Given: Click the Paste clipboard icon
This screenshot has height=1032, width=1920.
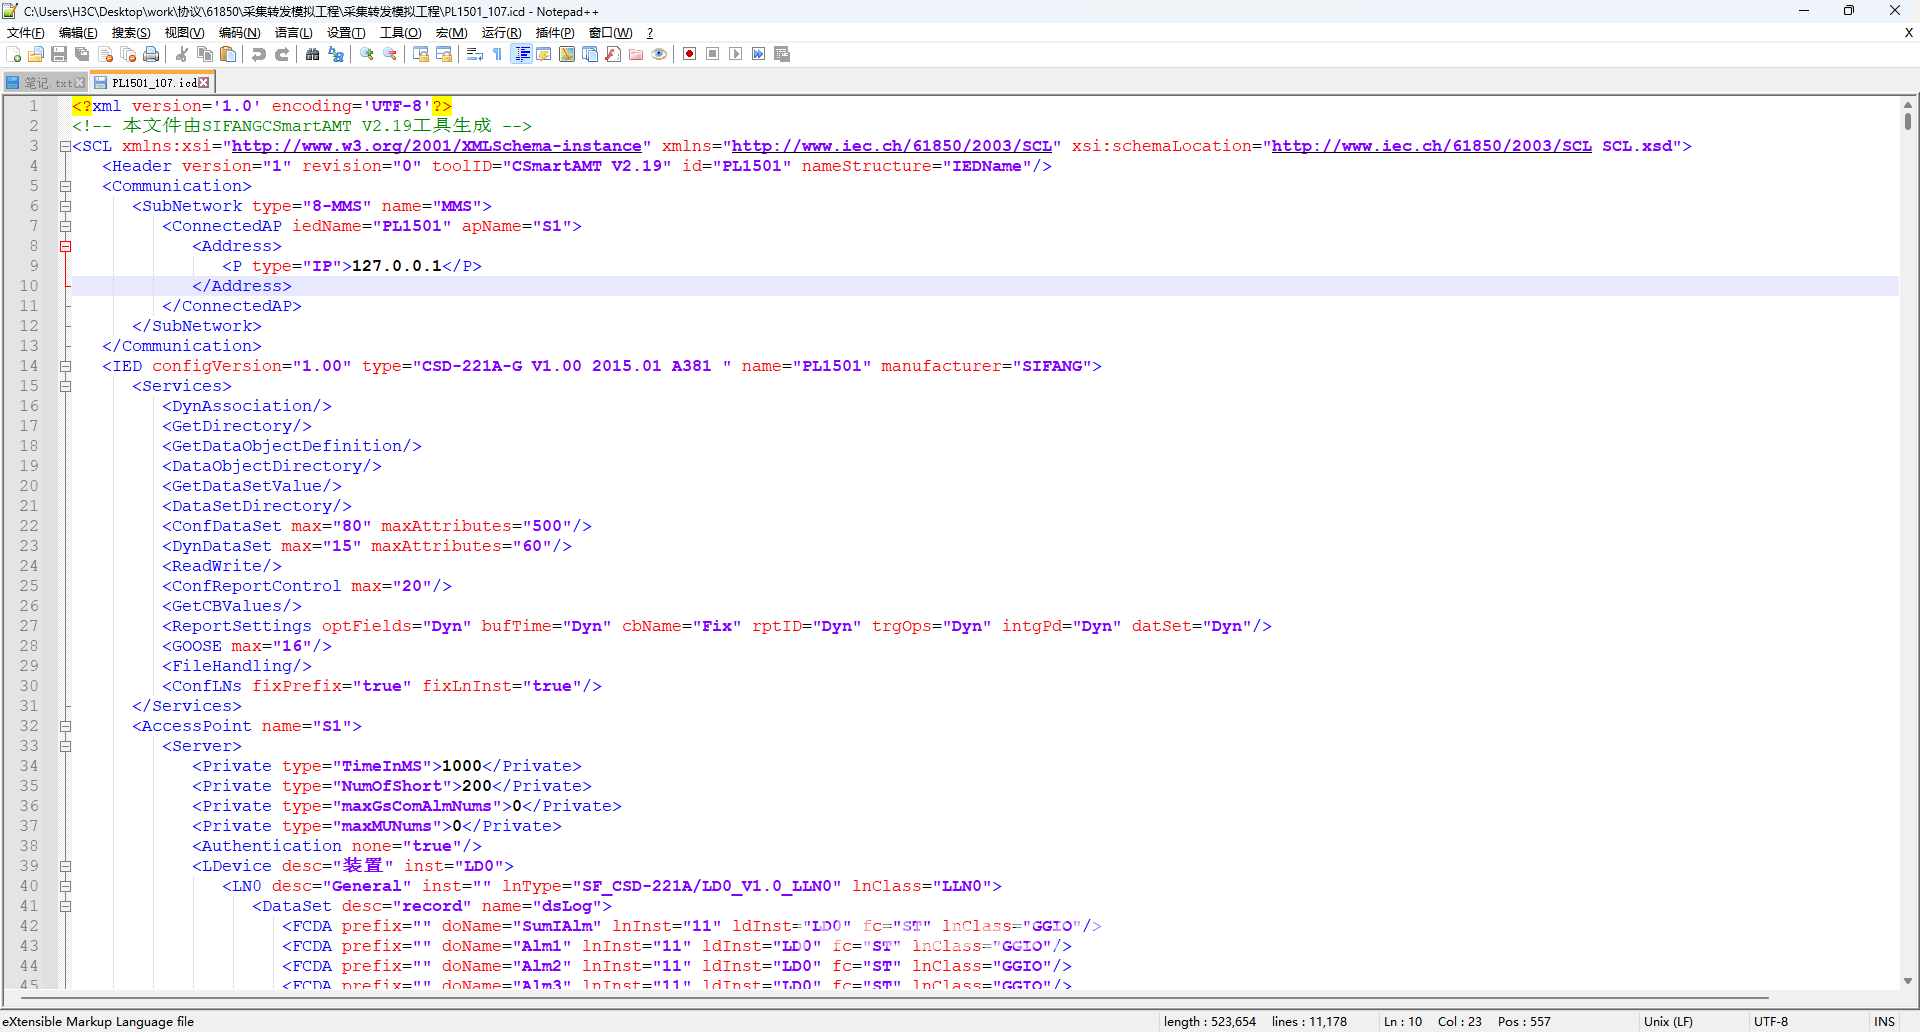Looking at the screenshot, I should pyautogui.click(x=228, y=54).
